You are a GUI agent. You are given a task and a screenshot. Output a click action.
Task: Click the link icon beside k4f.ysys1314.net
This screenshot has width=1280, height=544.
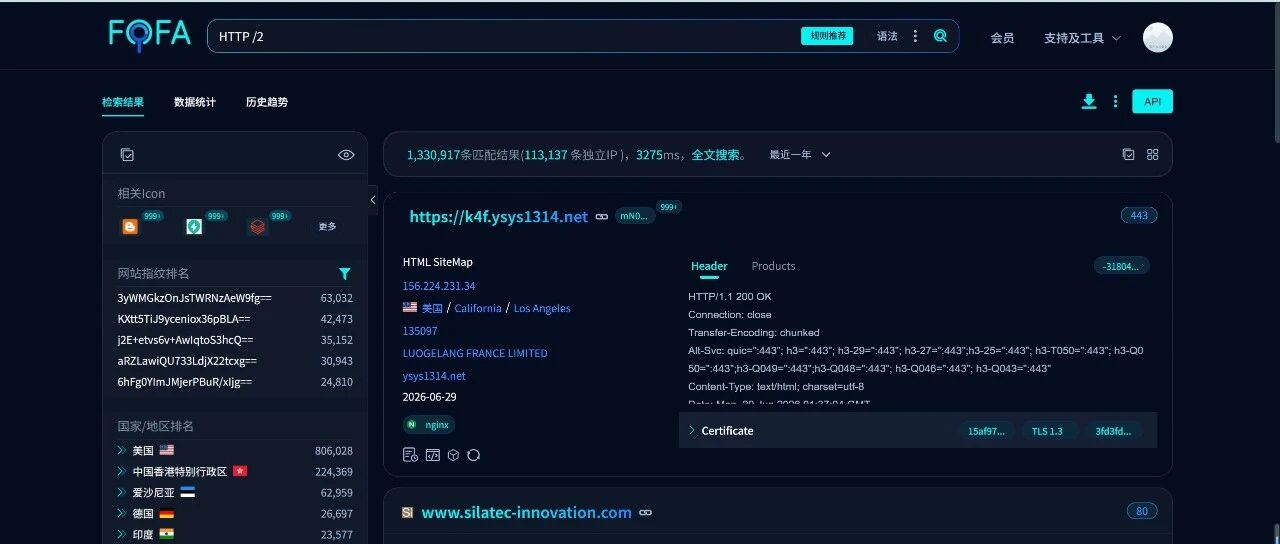[x=602, y=216]
